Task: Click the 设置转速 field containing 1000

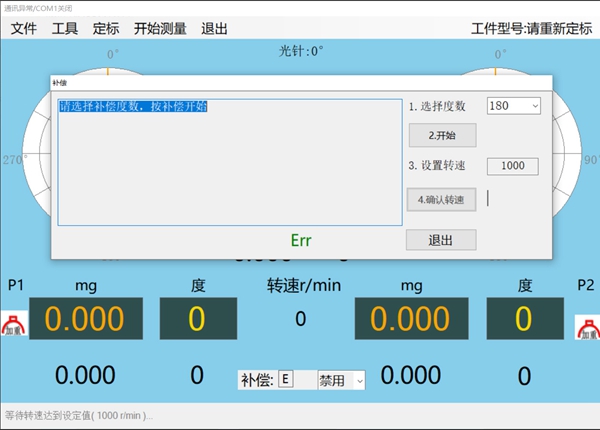Action: point(513,167)
